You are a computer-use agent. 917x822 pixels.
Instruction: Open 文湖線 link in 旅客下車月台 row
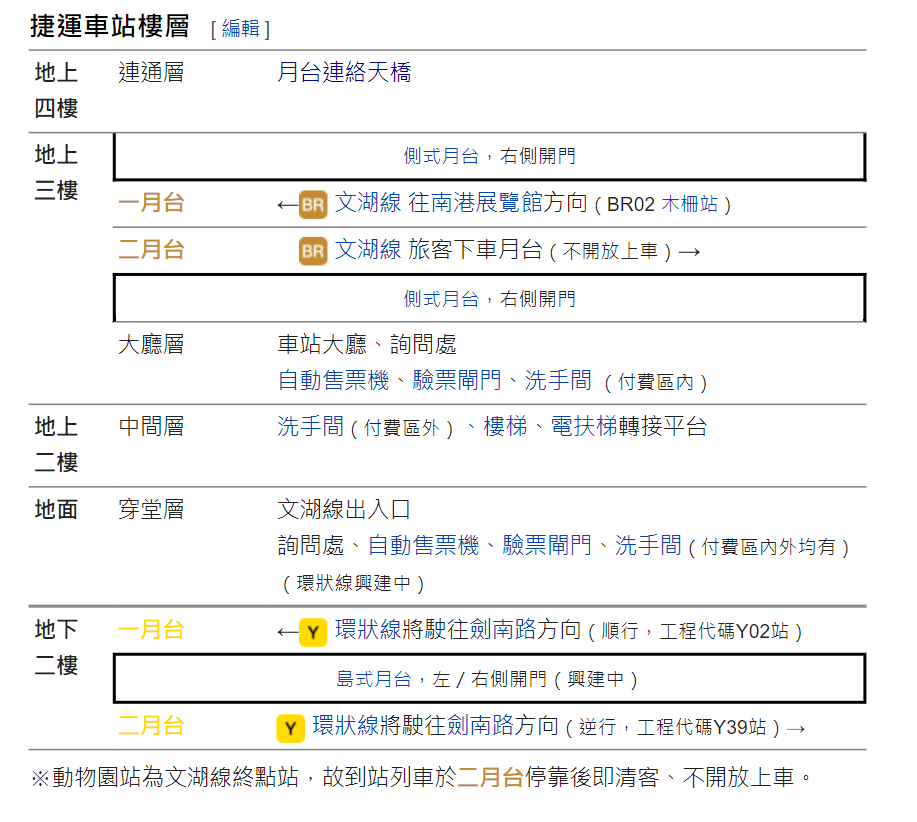click(x=368, y=250)
